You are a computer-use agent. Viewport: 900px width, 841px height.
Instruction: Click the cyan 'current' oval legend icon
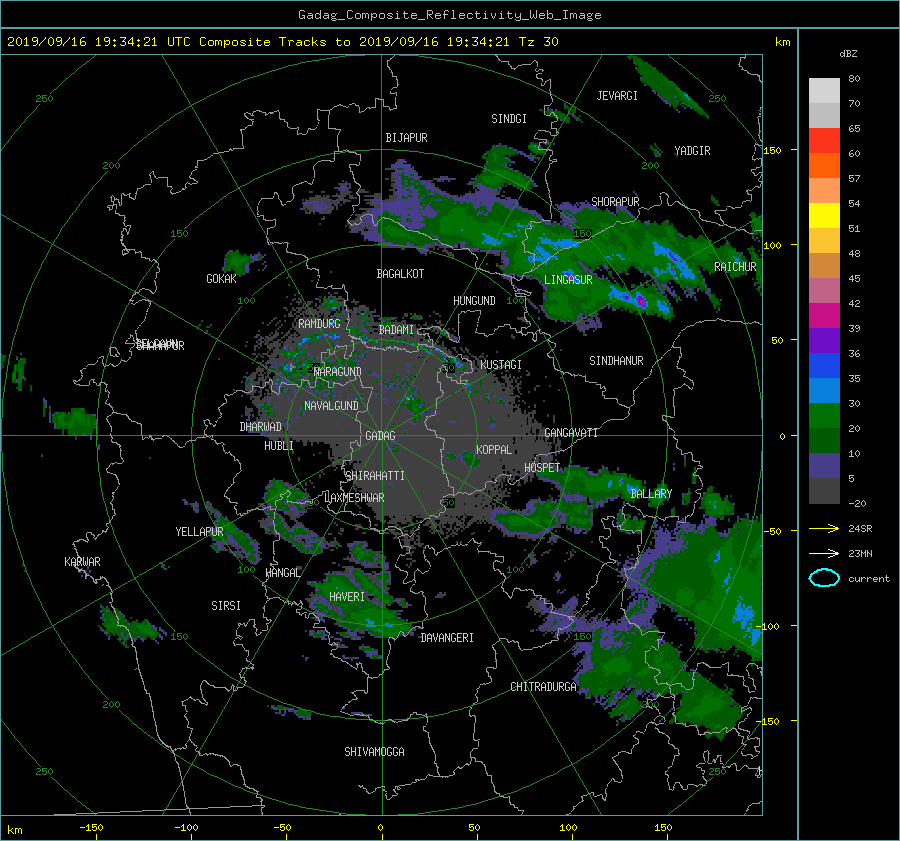[x=824, y=578]
